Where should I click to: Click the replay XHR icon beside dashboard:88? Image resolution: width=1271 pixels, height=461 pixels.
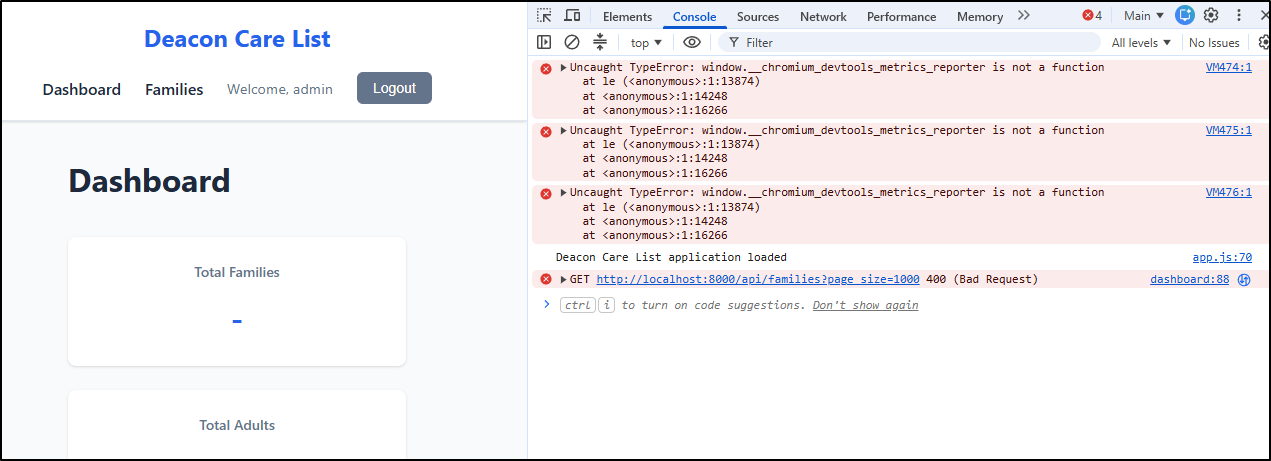click(1244, 280)
